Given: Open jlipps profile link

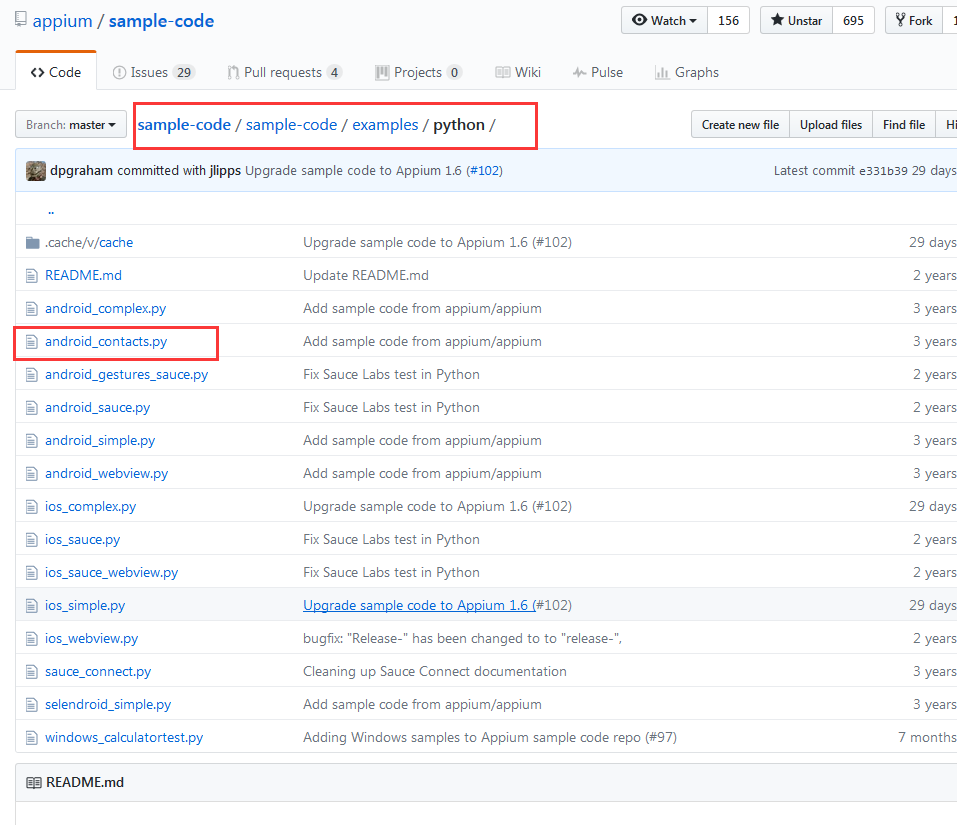Looking at the screenshot, I should pyautogui.click(x=225, y=170).
